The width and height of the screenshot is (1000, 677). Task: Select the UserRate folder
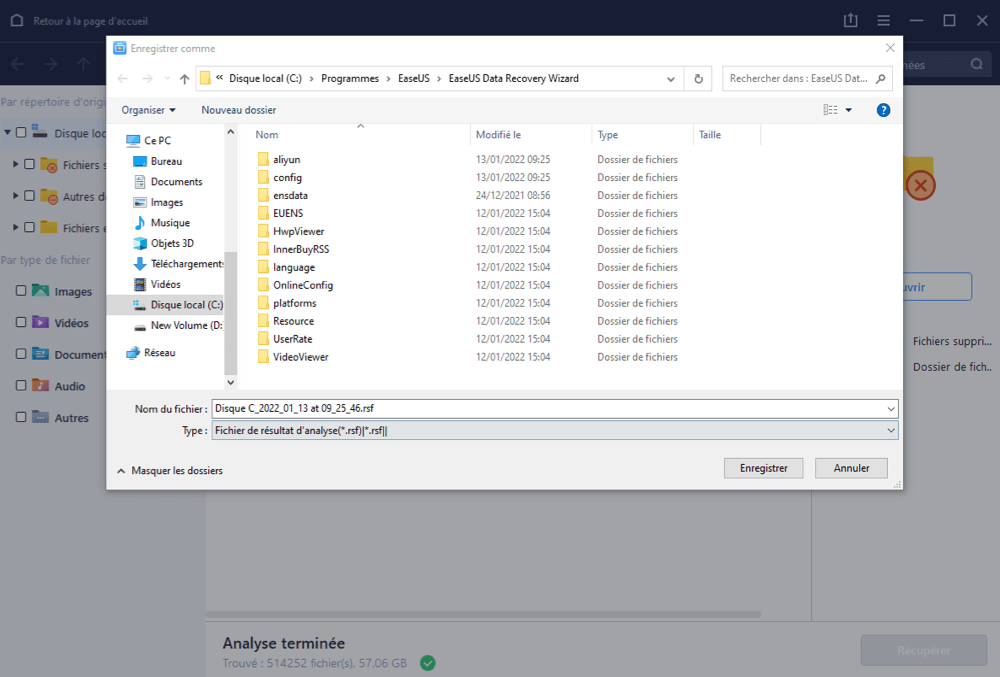(293, 338)
